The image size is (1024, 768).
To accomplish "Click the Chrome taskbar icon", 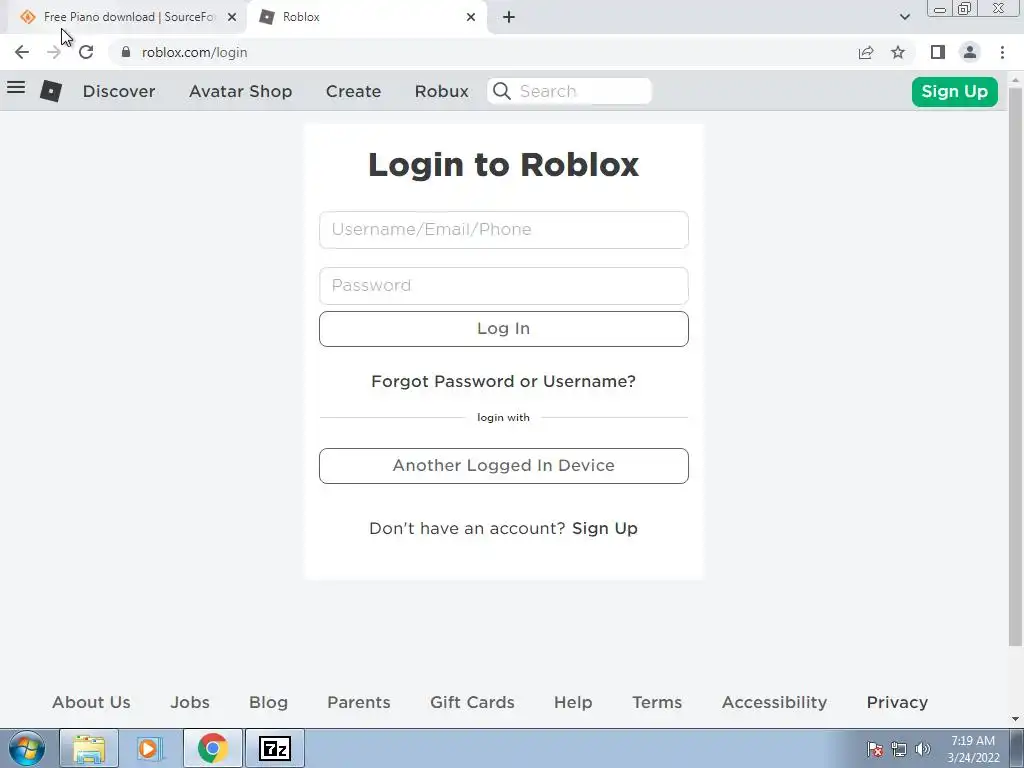I will click(213, 748).
